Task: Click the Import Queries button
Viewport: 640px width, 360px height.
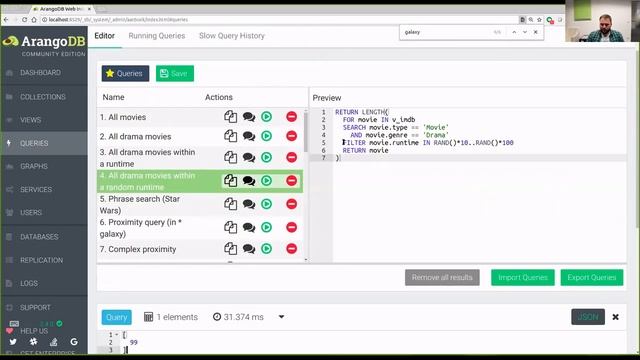Action: 523,278
